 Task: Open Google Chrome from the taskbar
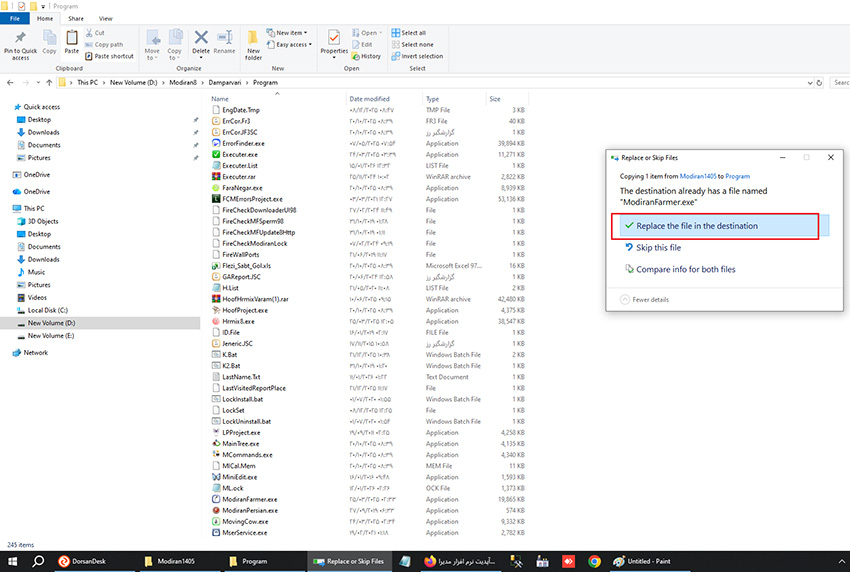pos(594,561)
